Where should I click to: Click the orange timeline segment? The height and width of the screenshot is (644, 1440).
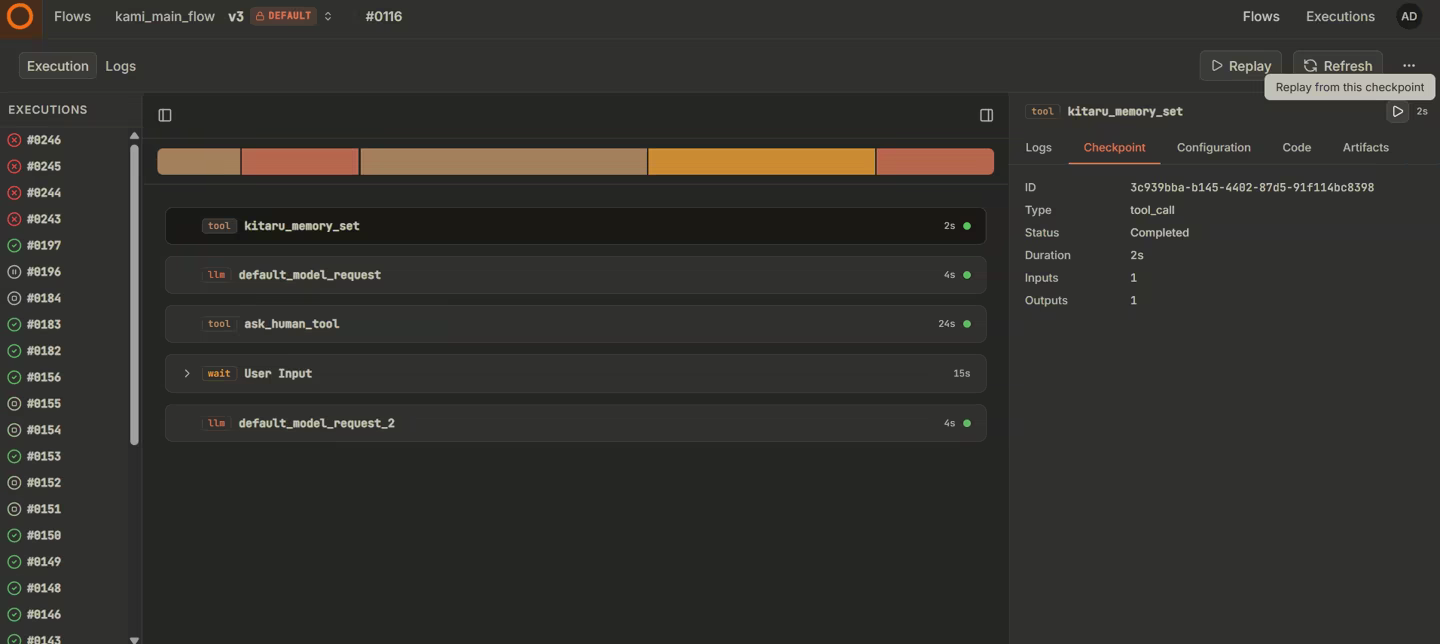click(761, 161)
